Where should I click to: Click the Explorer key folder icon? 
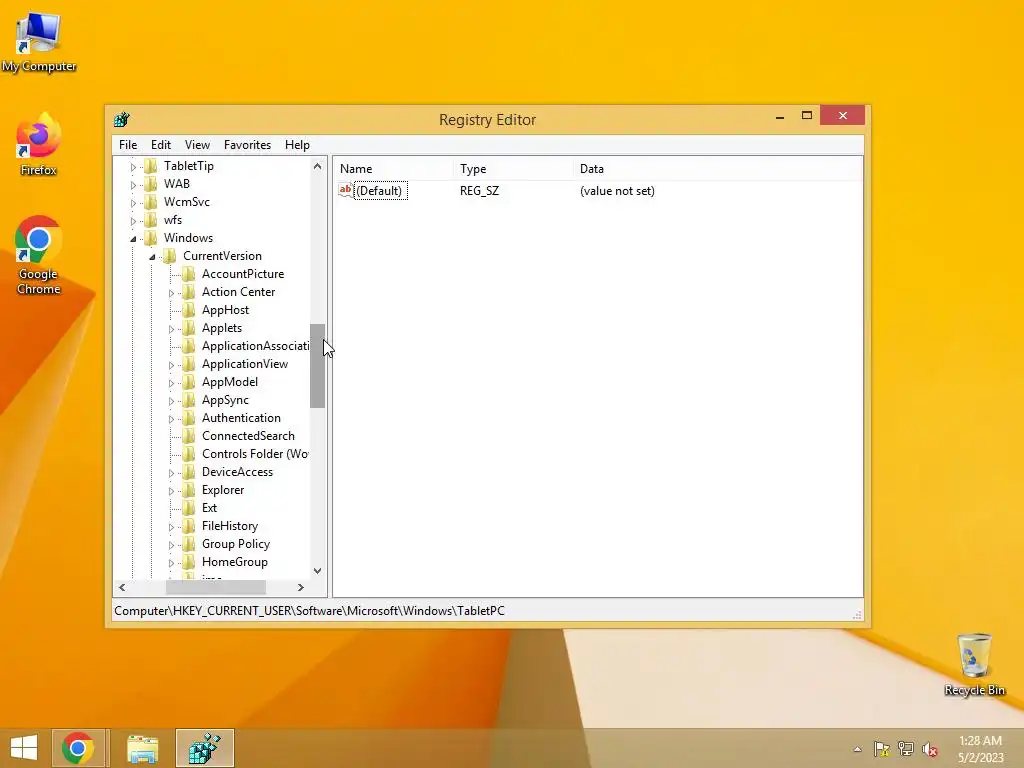[189, 490]
